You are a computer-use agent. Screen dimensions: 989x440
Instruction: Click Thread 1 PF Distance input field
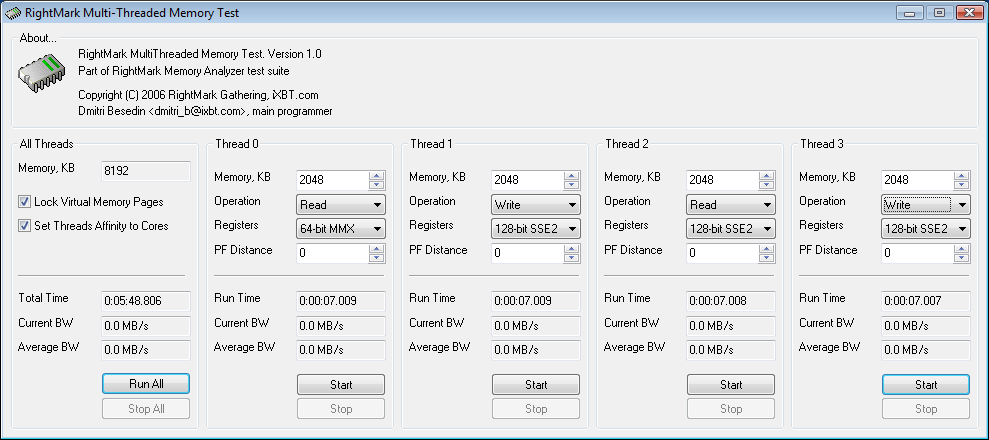pos(527,253)
